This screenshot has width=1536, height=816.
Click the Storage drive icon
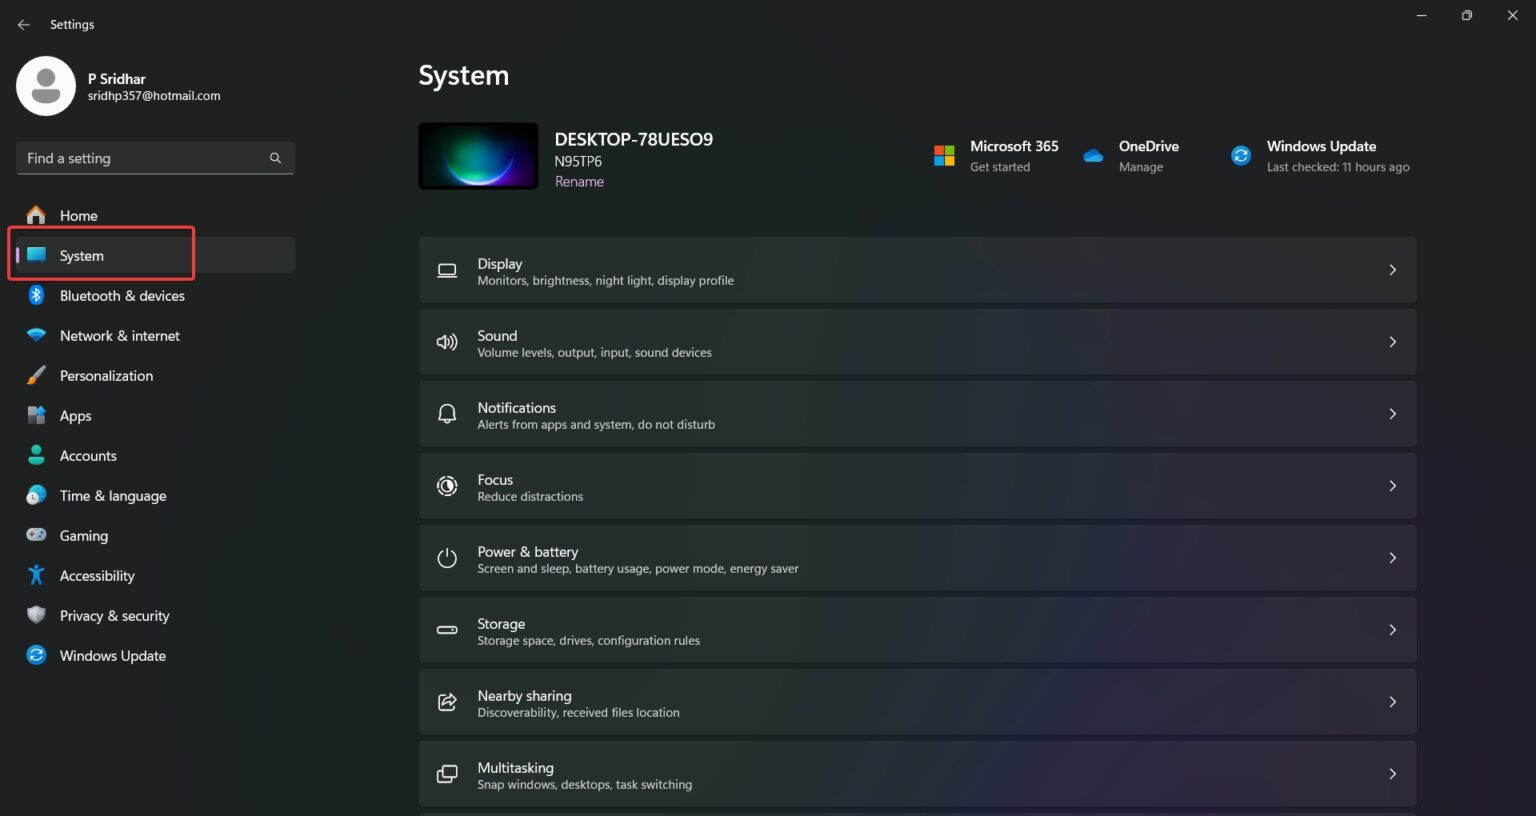[x=447, y=630]
